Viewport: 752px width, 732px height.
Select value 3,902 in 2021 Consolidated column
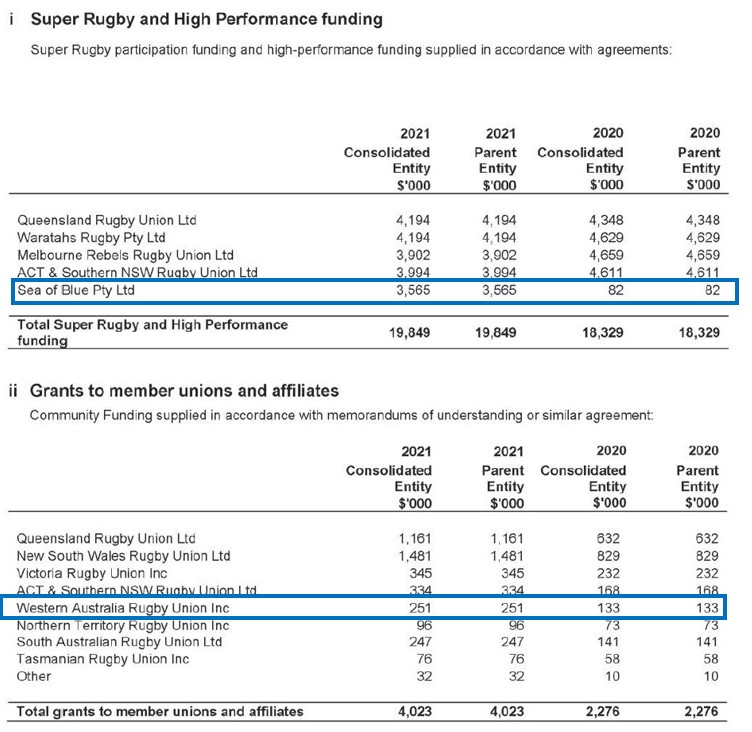click(x=413, y=255)
